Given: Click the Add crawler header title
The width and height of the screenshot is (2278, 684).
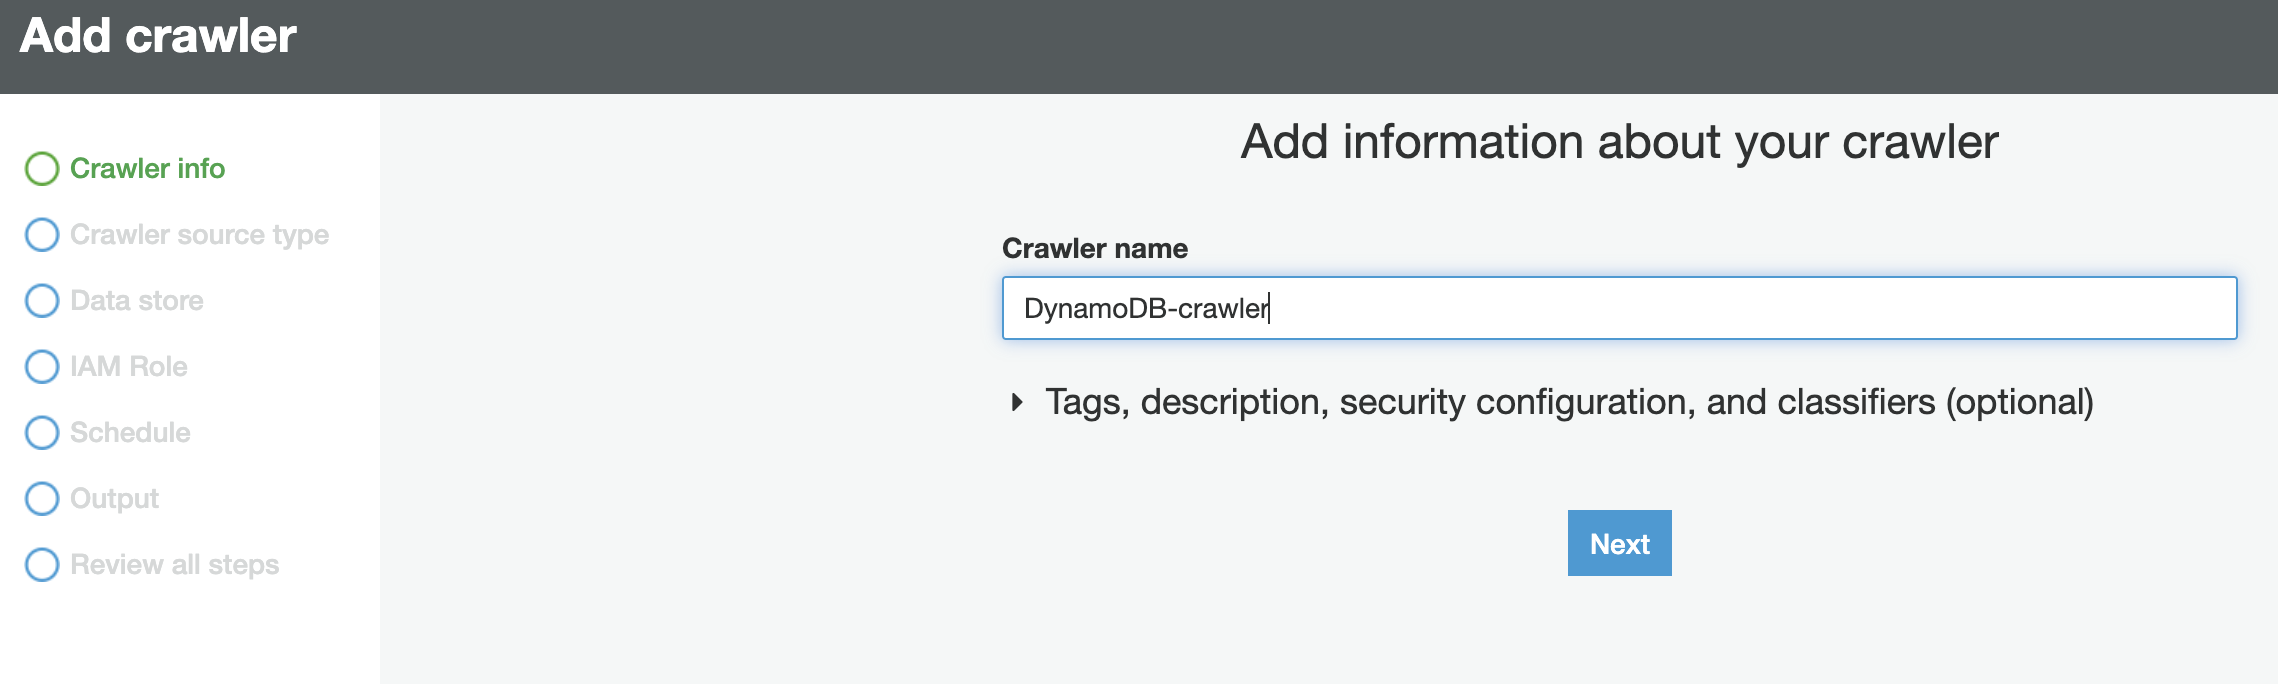Looking at the screenshot, I should coord(158,36).
